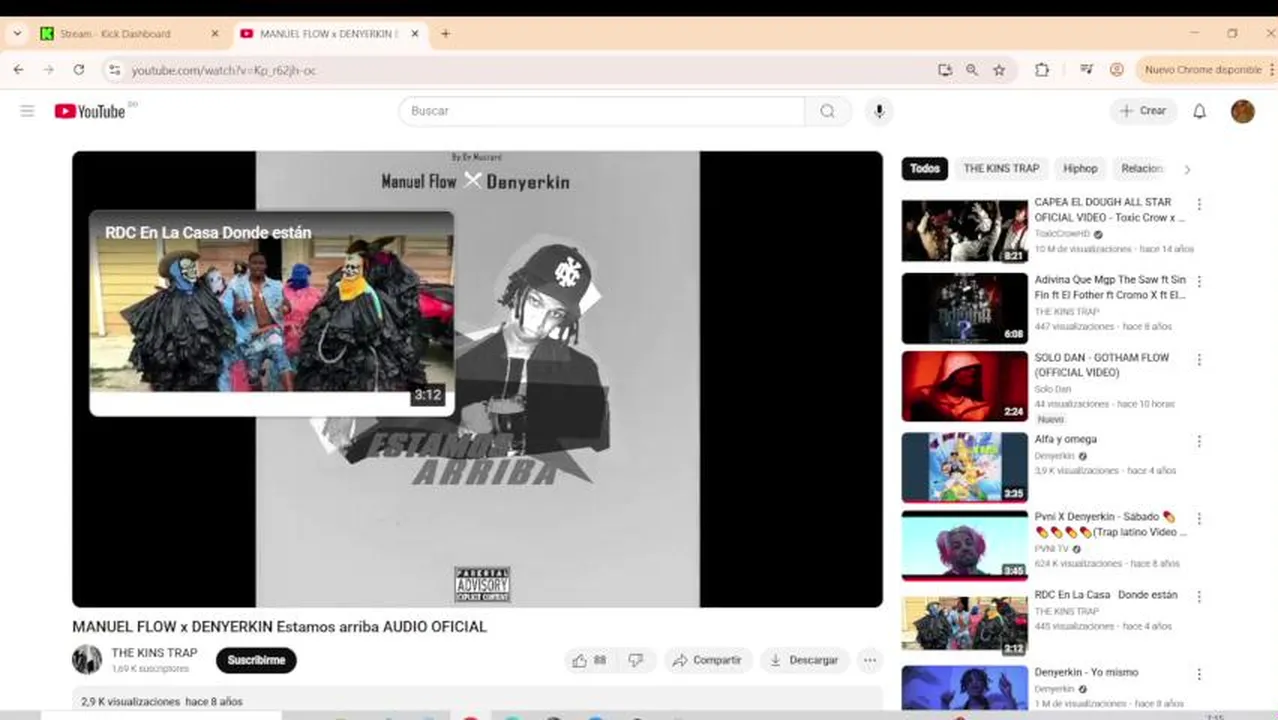The height and width of the screenshot is (720, 1278).
Task: Like the video with thumbs up
Action: (x=588, y=660)
